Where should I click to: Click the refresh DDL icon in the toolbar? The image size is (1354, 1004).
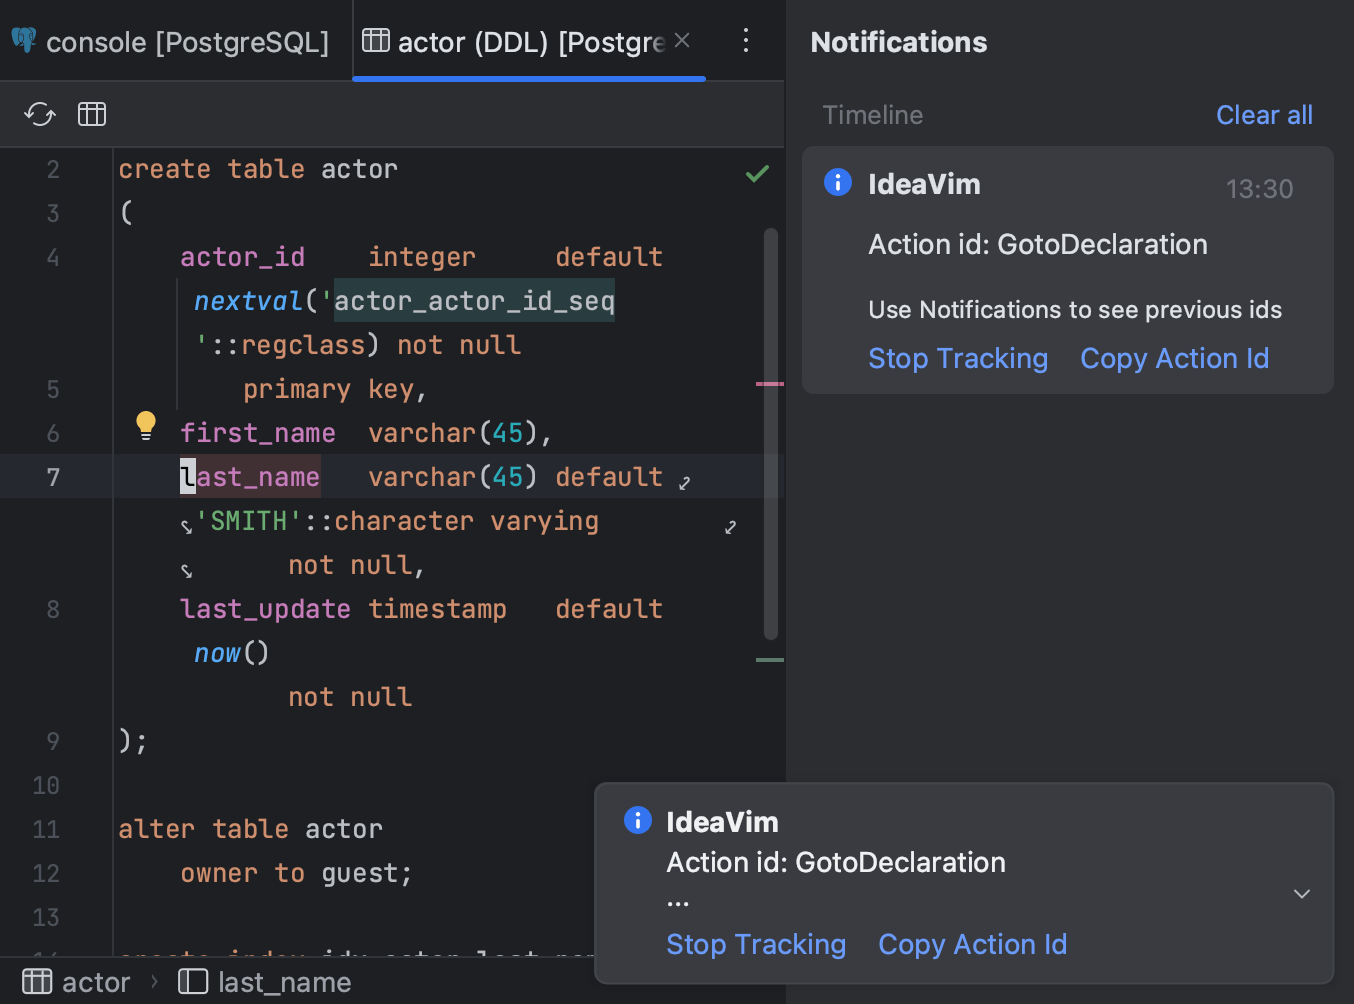[x=39, y=114]
